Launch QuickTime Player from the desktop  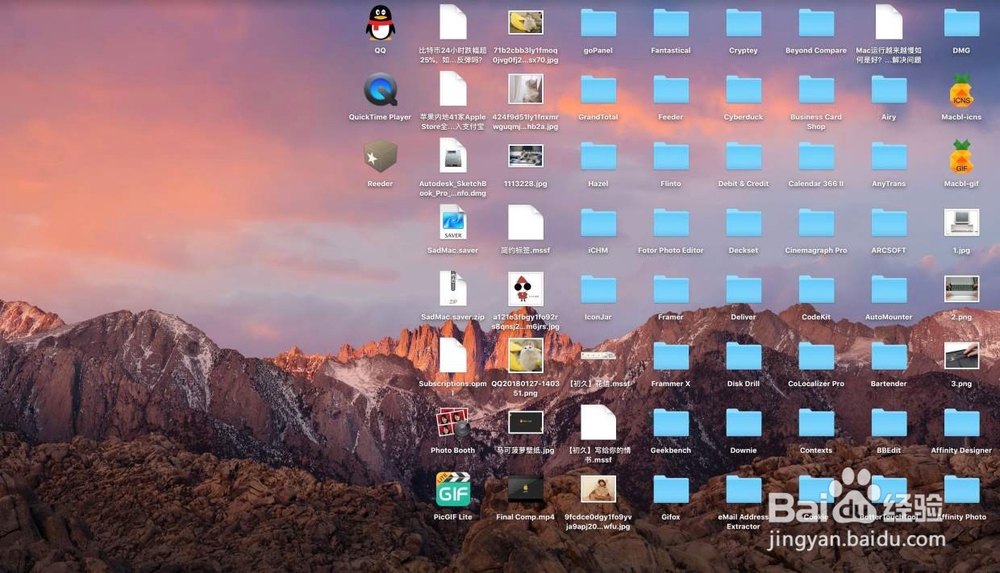(x=380, y=89)
